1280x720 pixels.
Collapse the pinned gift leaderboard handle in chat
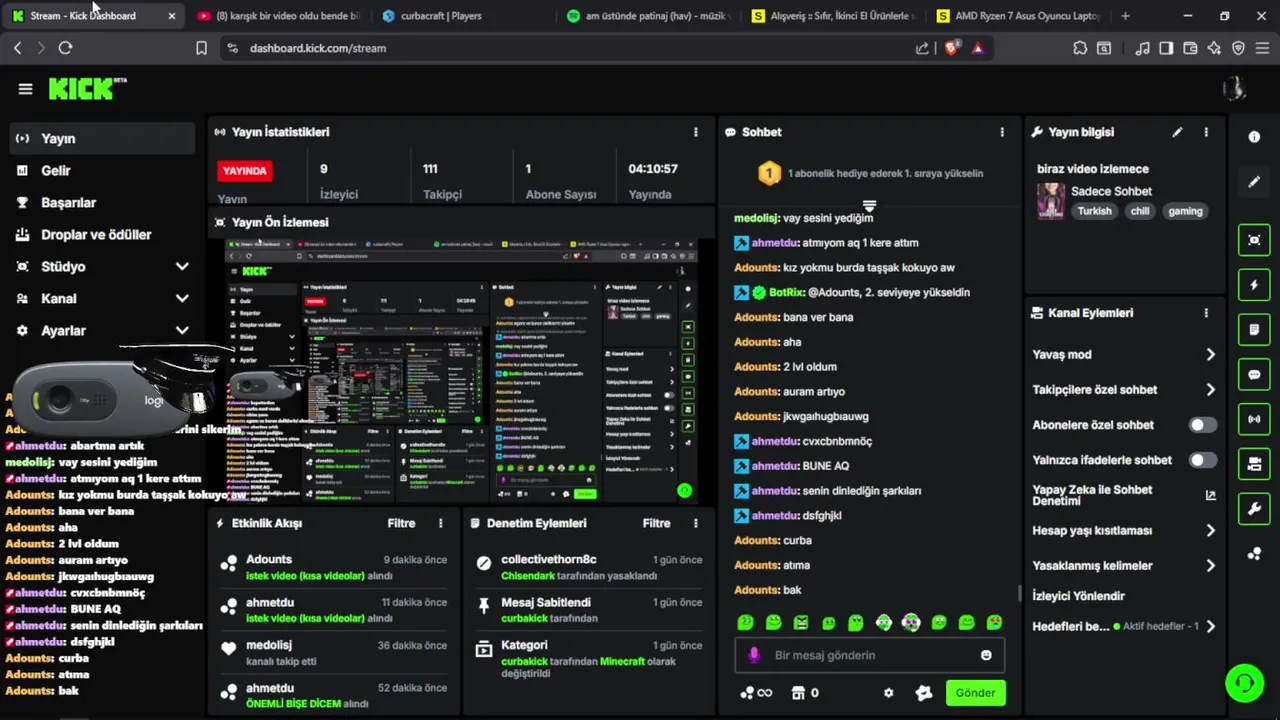pyautogui.click(x=869, y=206)
